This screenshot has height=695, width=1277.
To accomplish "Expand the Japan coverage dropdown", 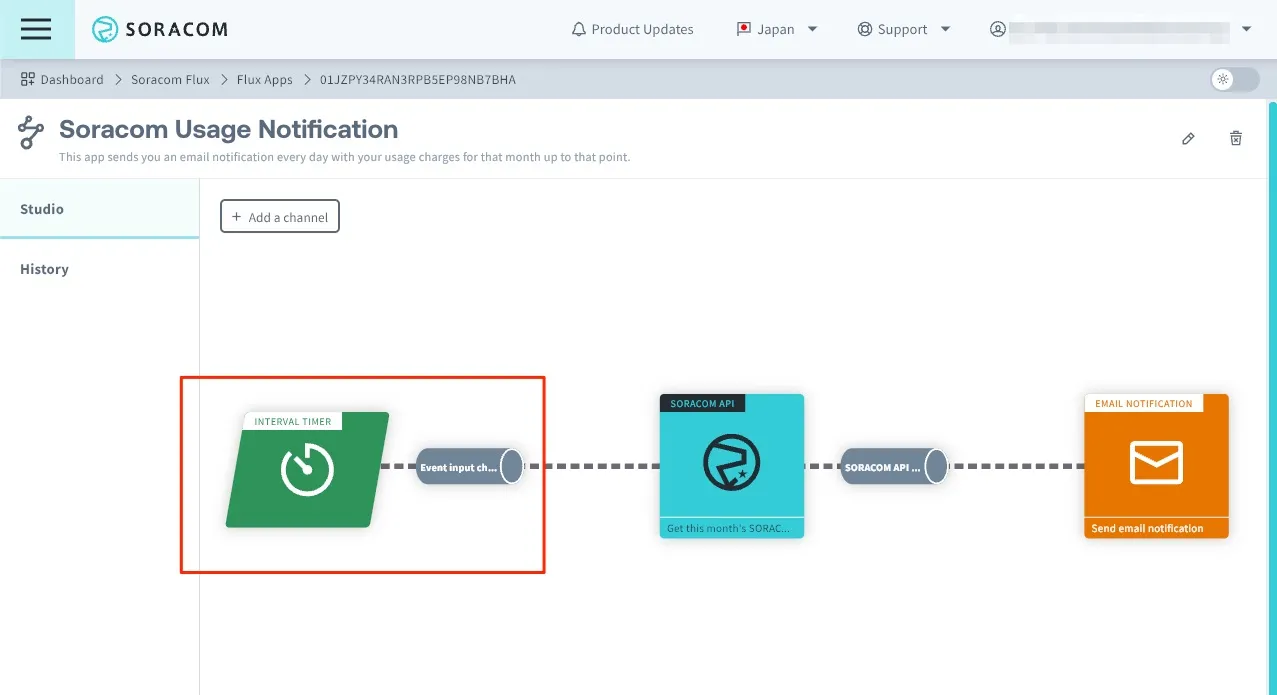I will coord(777,29).
